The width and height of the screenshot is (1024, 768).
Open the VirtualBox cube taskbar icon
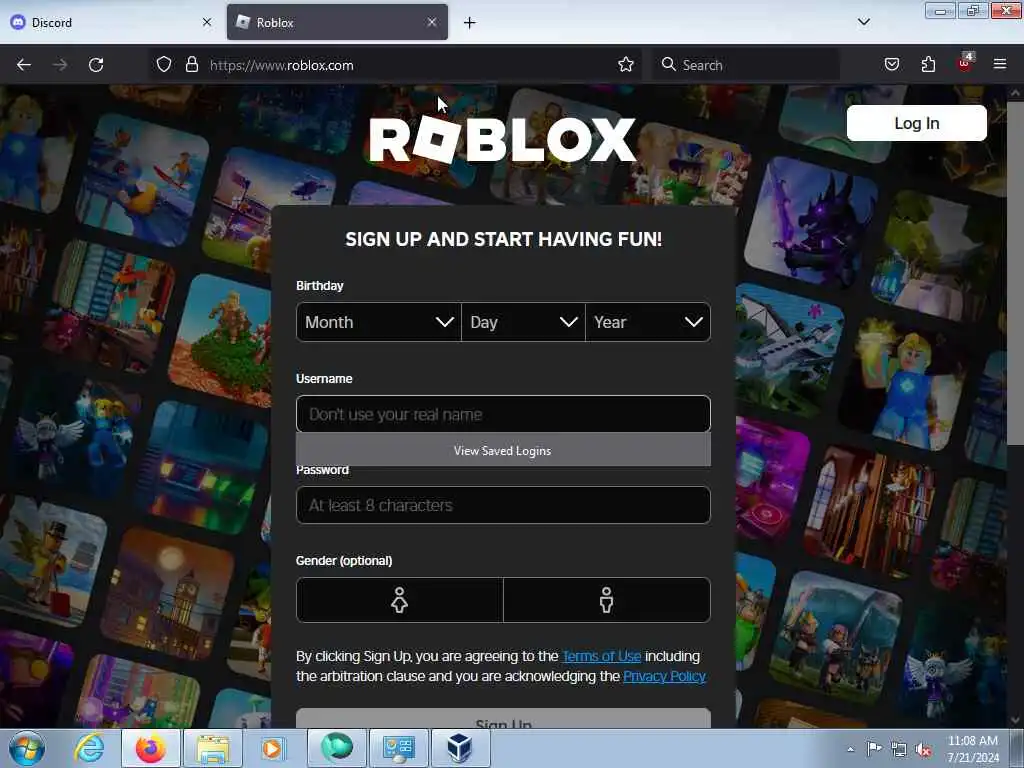(460, 748)
